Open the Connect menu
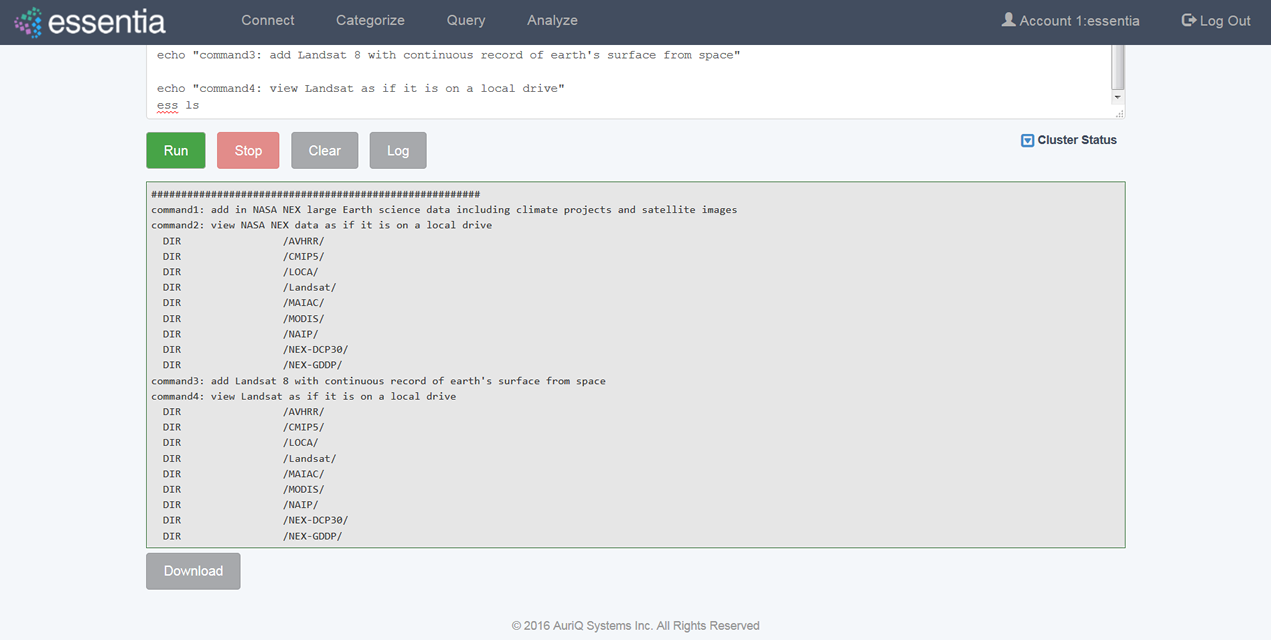Image resolution: width=1271 pixels, height=640 pixels. 268,20
